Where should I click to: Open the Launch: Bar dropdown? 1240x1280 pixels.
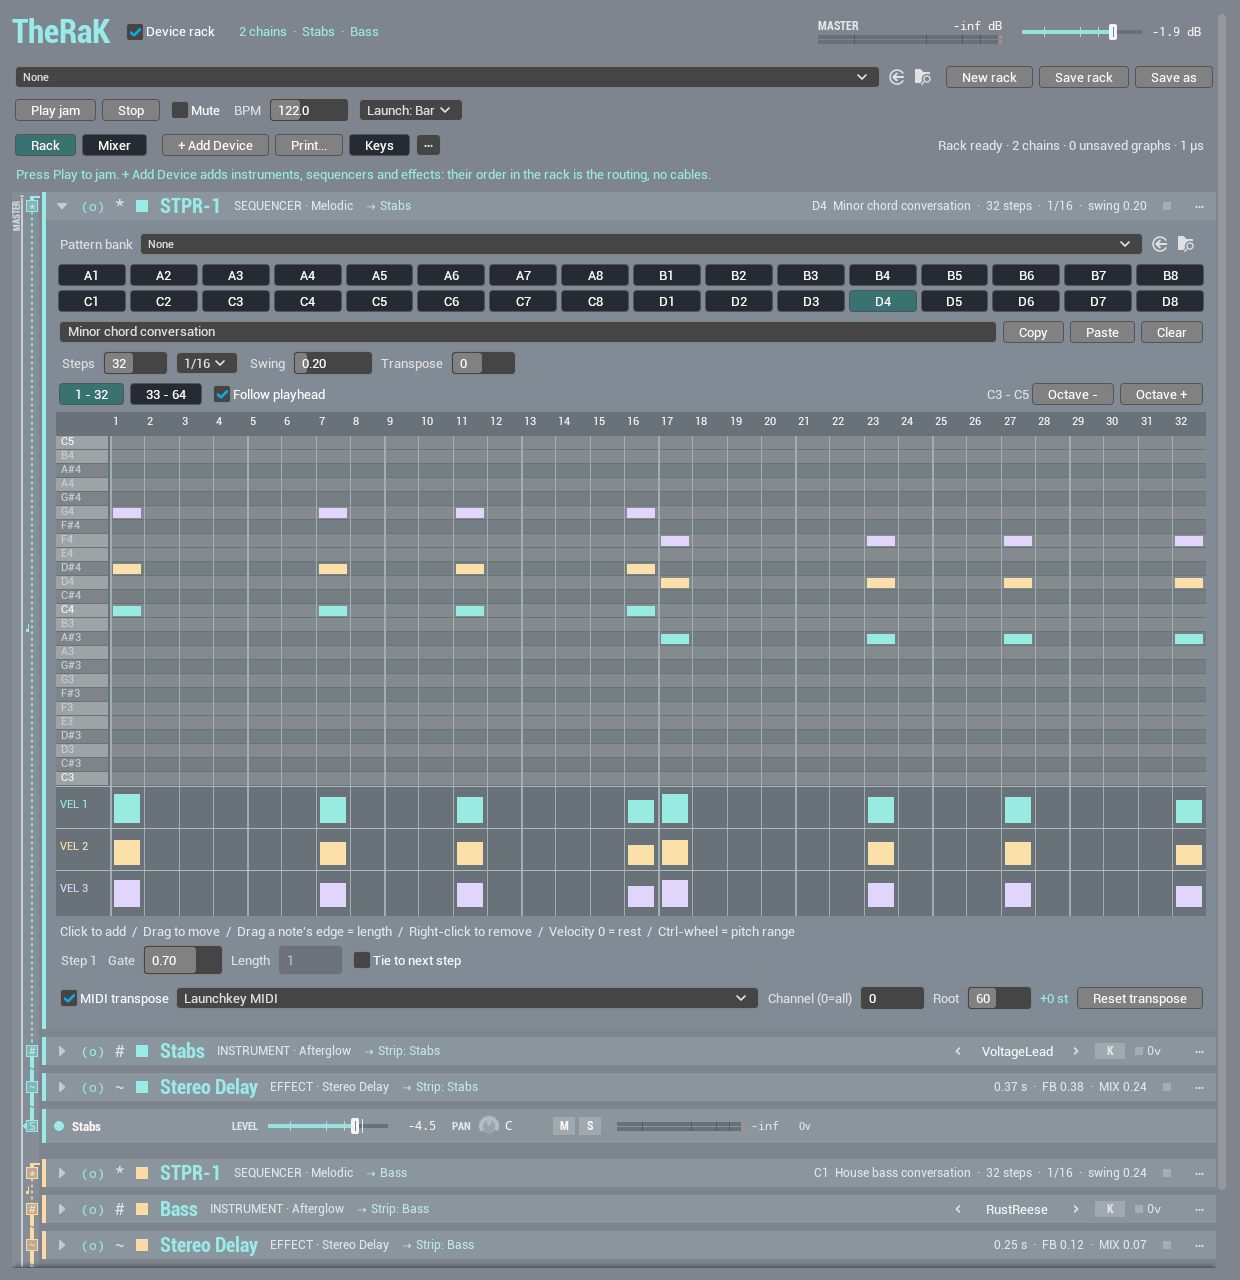pos(410,110)
